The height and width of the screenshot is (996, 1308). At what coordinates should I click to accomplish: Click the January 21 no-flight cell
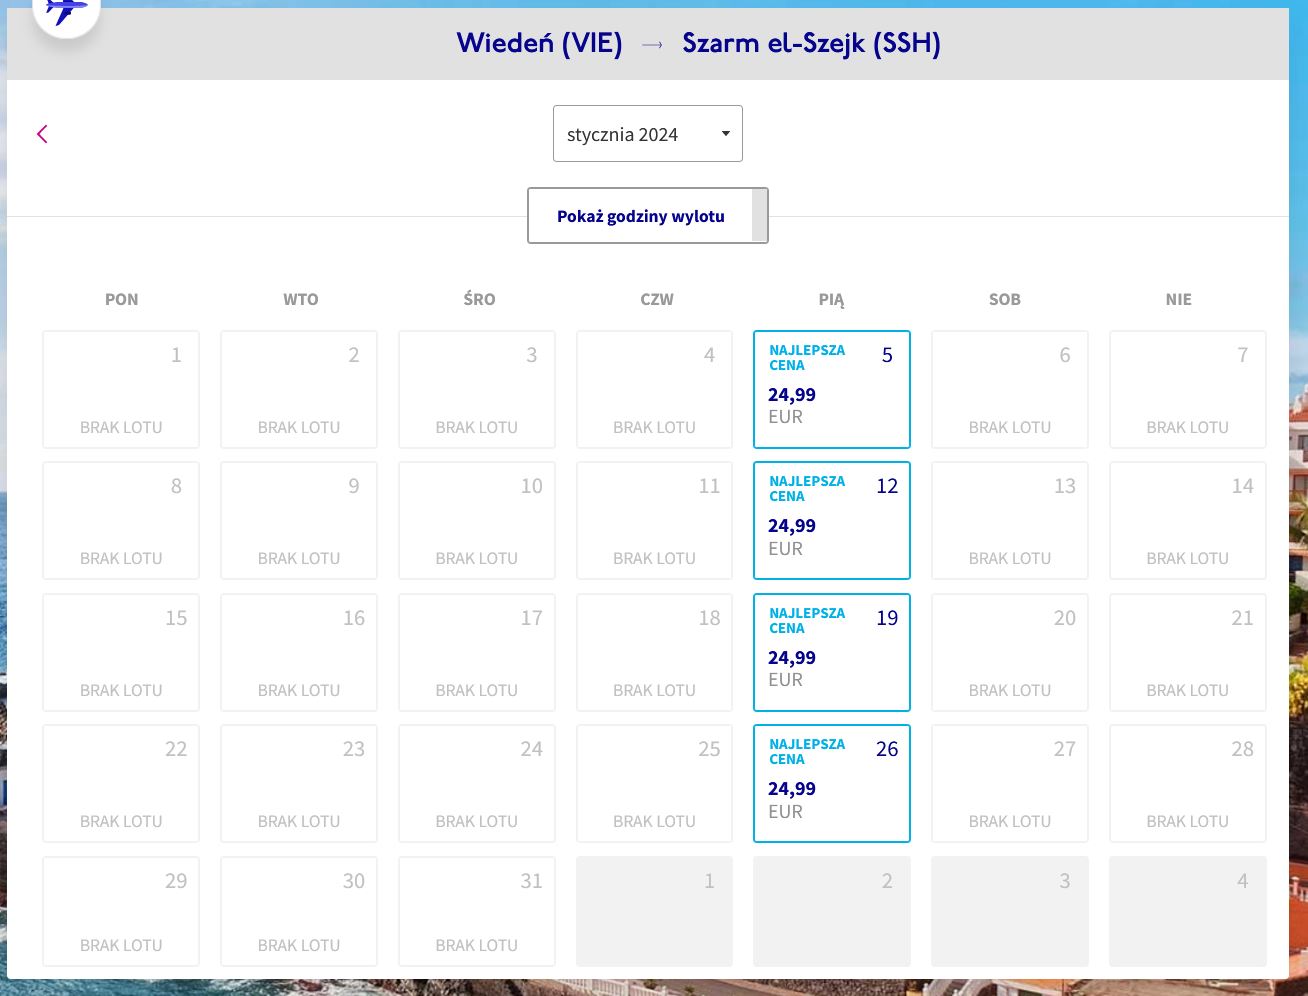pos(1188,652)
